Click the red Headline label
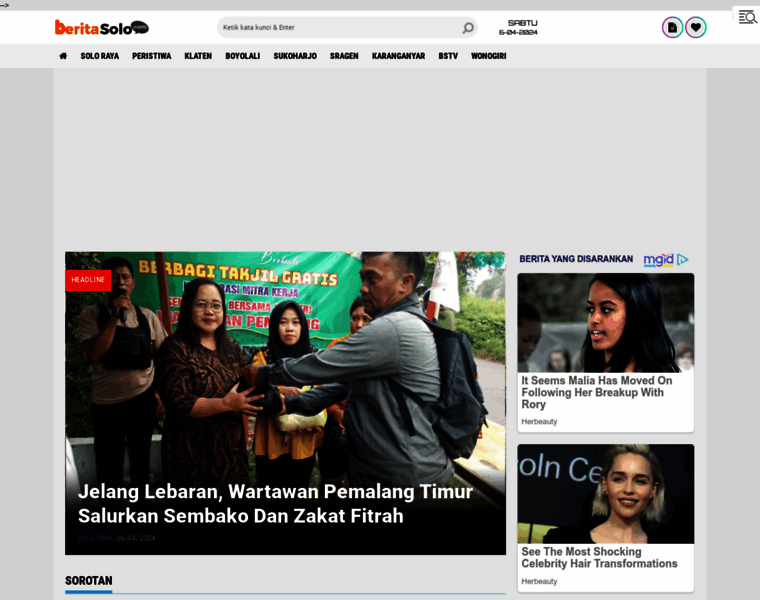Viewport: 760px width, 600px height. click(x=88, y=280)
